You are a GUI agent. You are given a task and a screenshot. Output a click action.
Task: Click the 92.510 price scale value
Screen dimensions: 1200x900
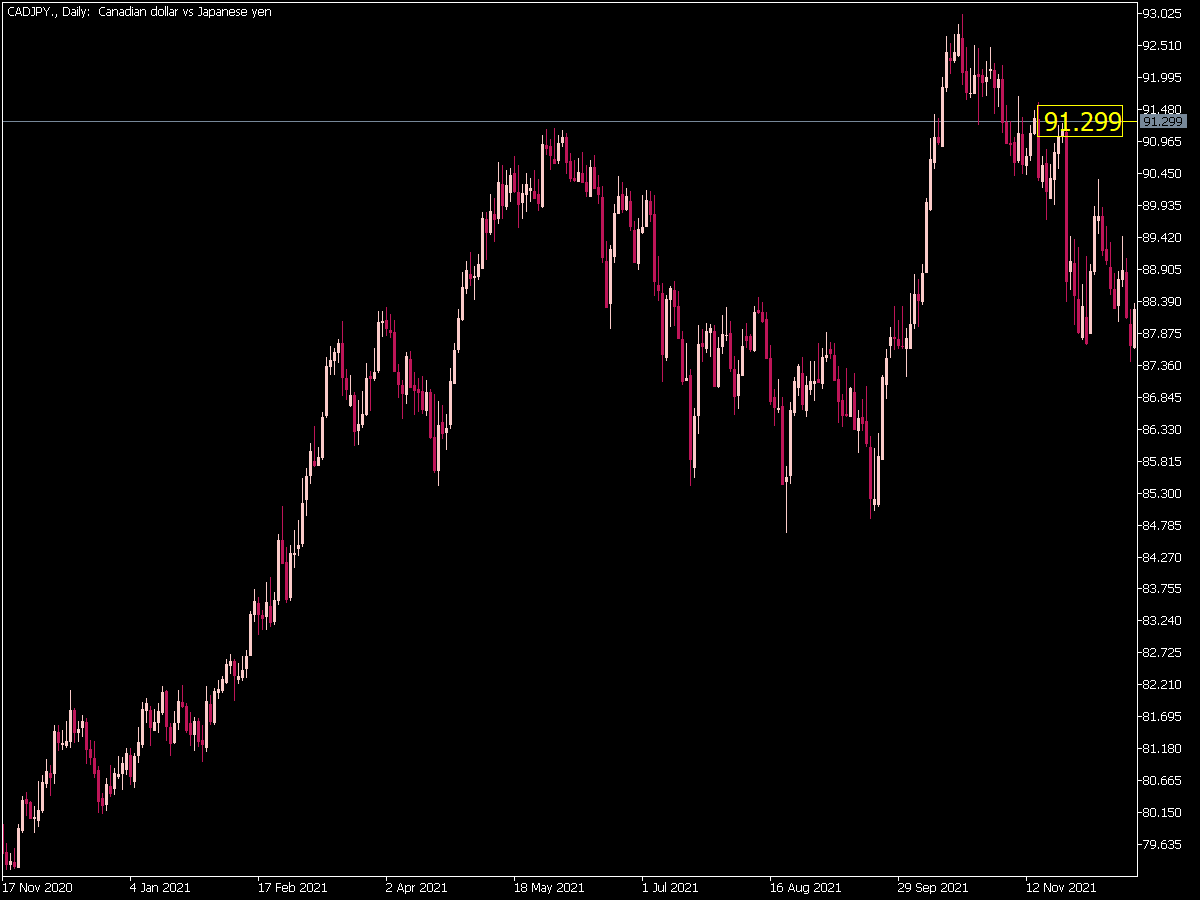coord(1163,46)
